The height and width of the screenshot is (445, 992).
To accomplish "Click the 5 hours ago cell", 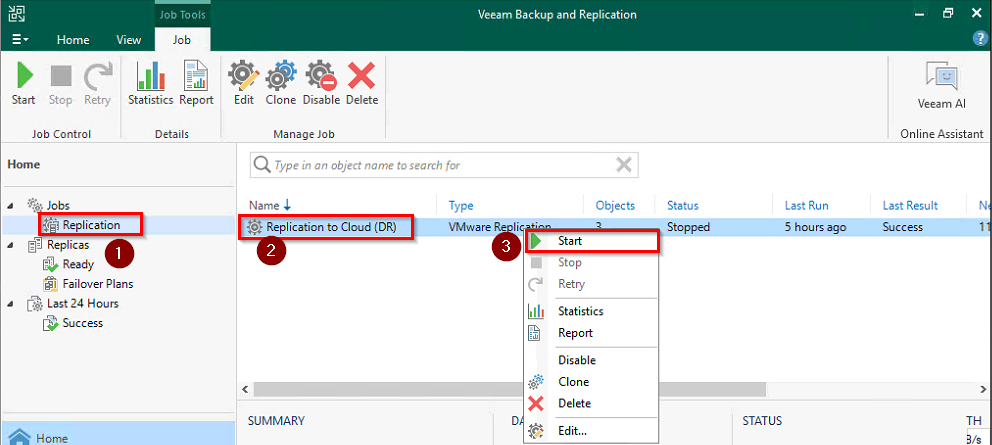I will click(814, 227).
